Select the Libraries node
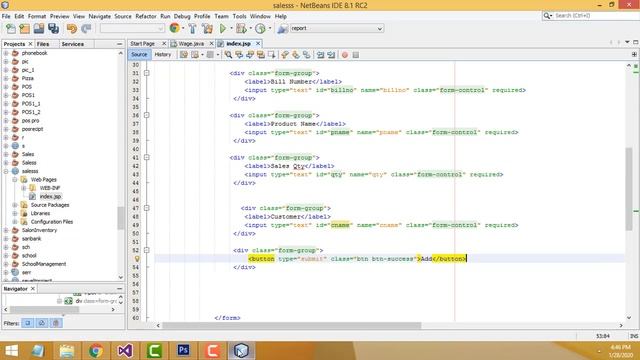The height and width of the screenshot is (360, 640). 40,213
